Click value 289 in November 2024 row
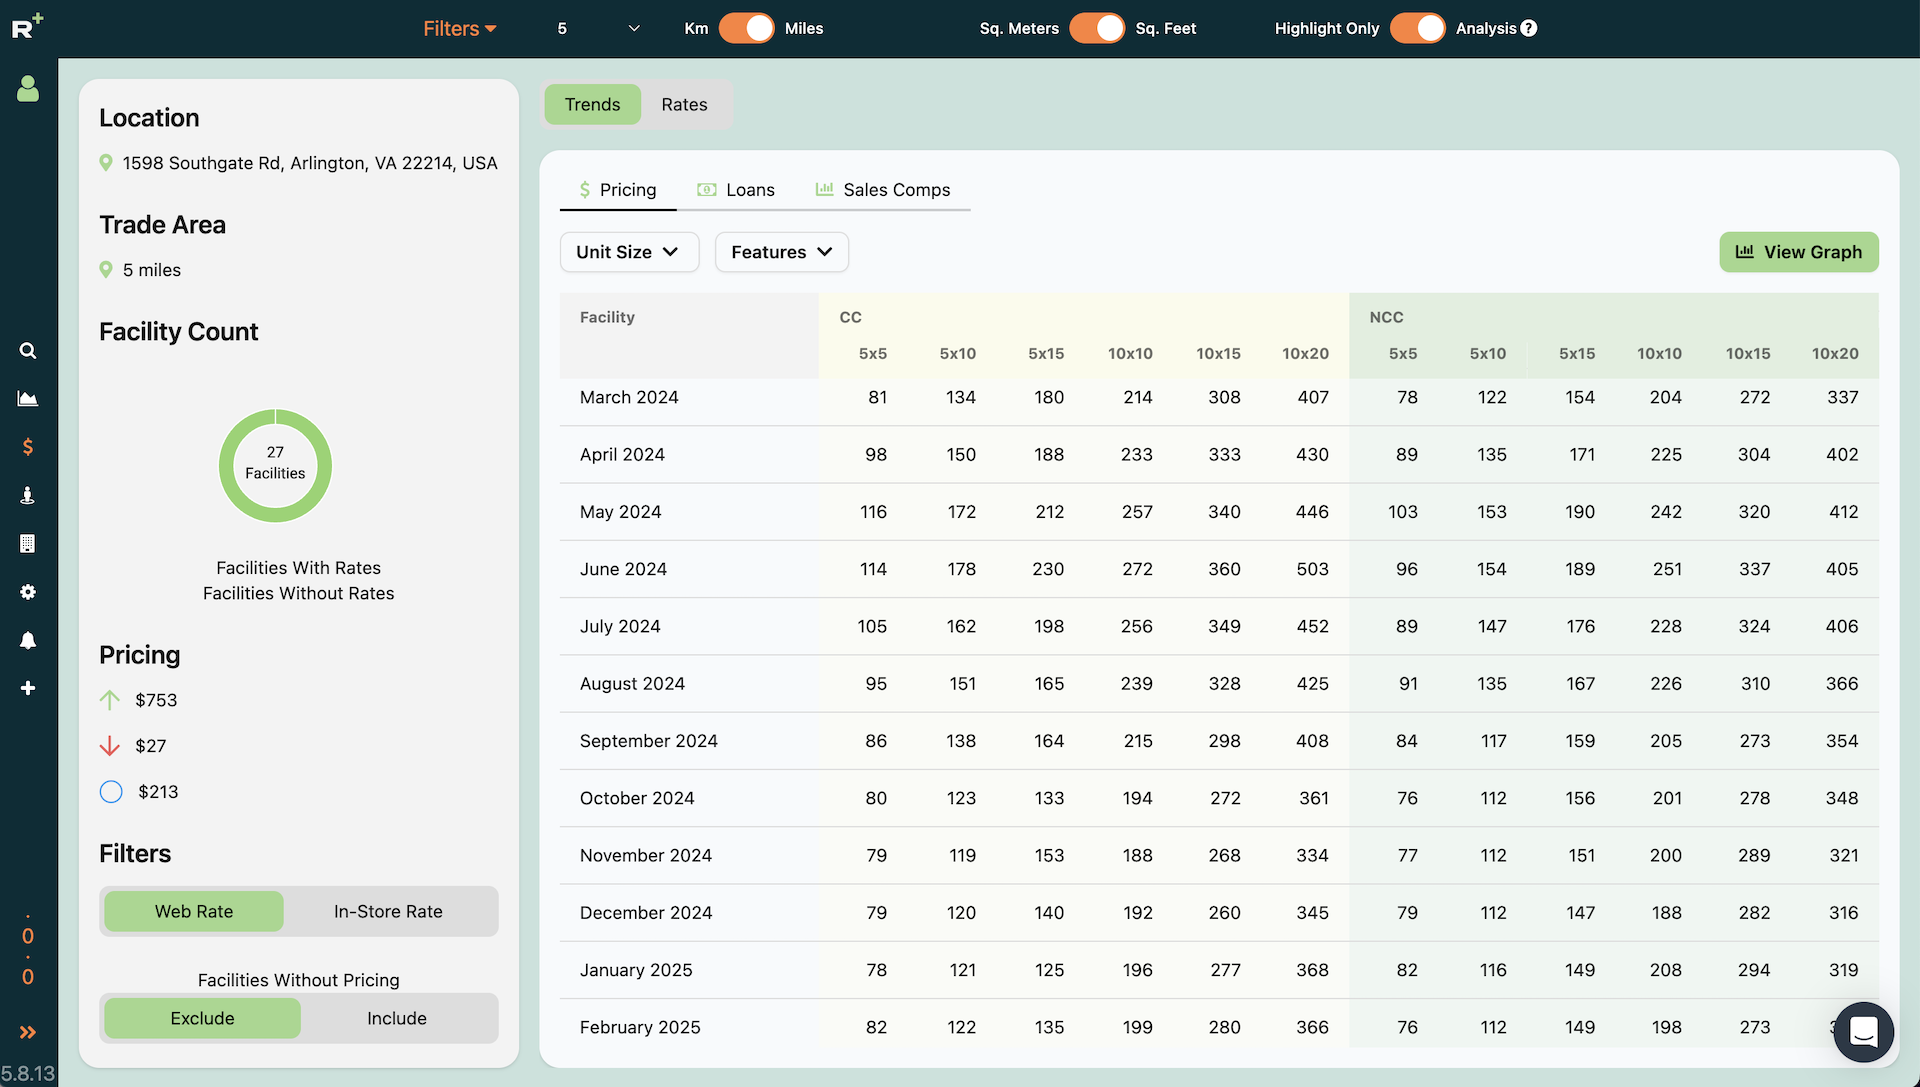The width and height of the screenshot is (1920, 1087). point(1754,855)
